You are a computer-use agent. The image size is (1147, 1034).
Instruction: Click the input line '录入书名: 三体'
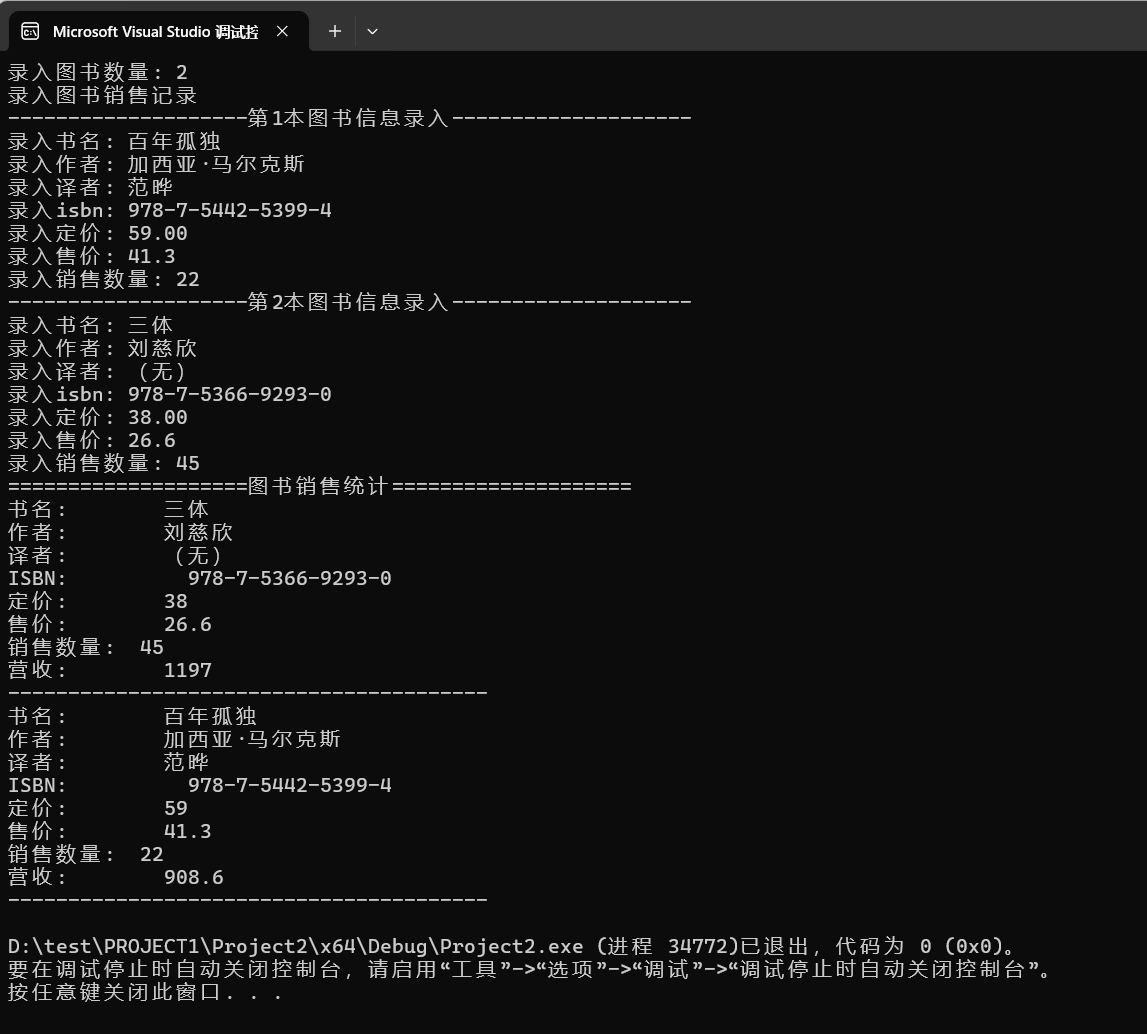coord(90,325)
